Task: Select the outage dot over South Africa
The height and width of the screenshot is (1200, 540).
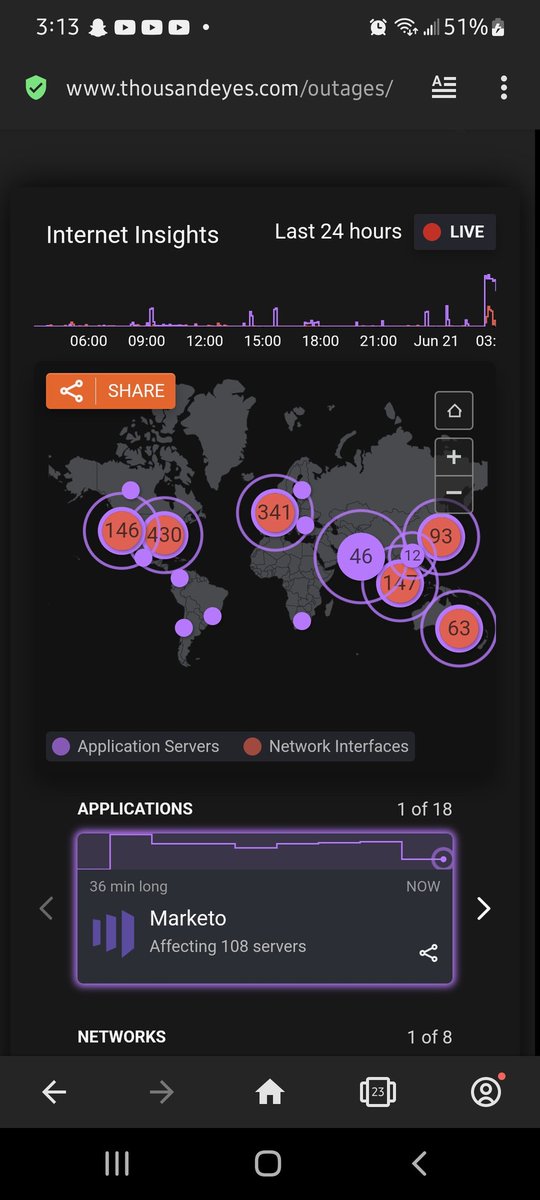Action: (302, 621)
